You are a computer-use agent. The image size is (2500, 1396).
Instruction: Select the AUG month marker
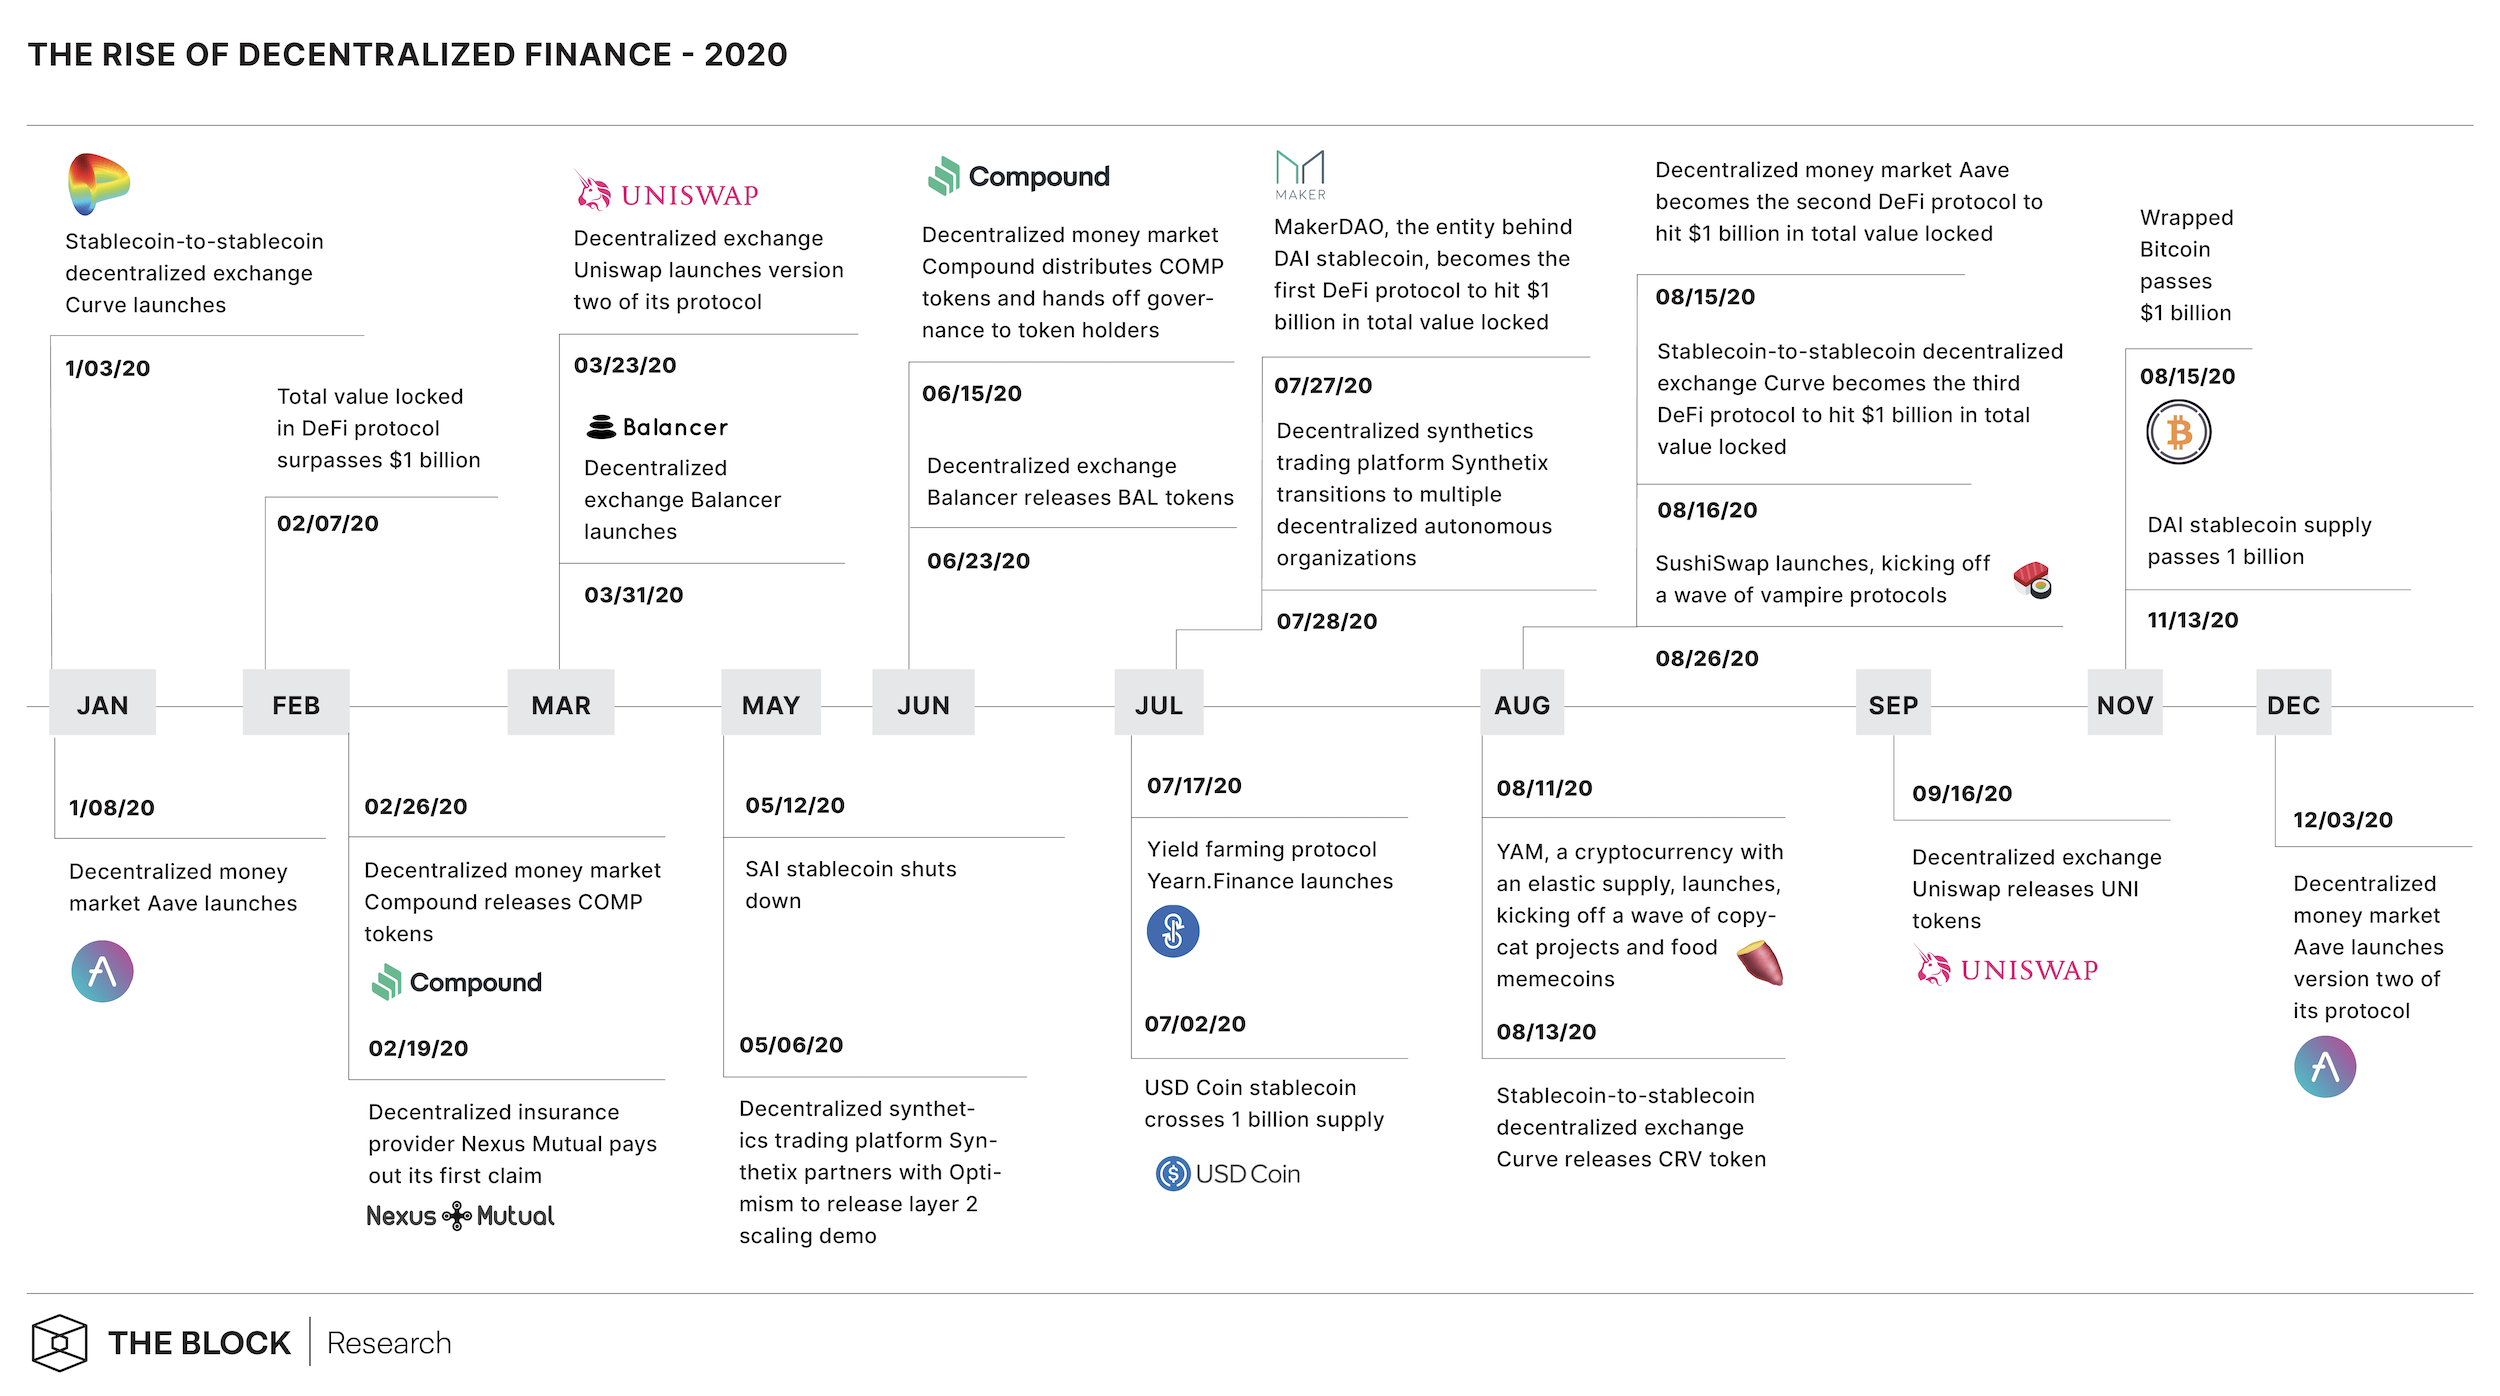coord(1521,705)
